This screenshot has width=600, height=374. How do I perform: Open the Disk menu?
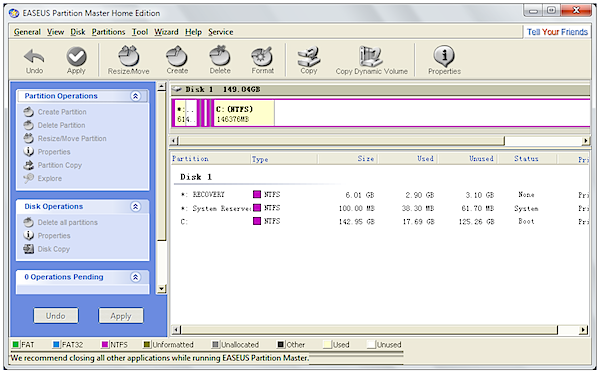coord(78,32)
